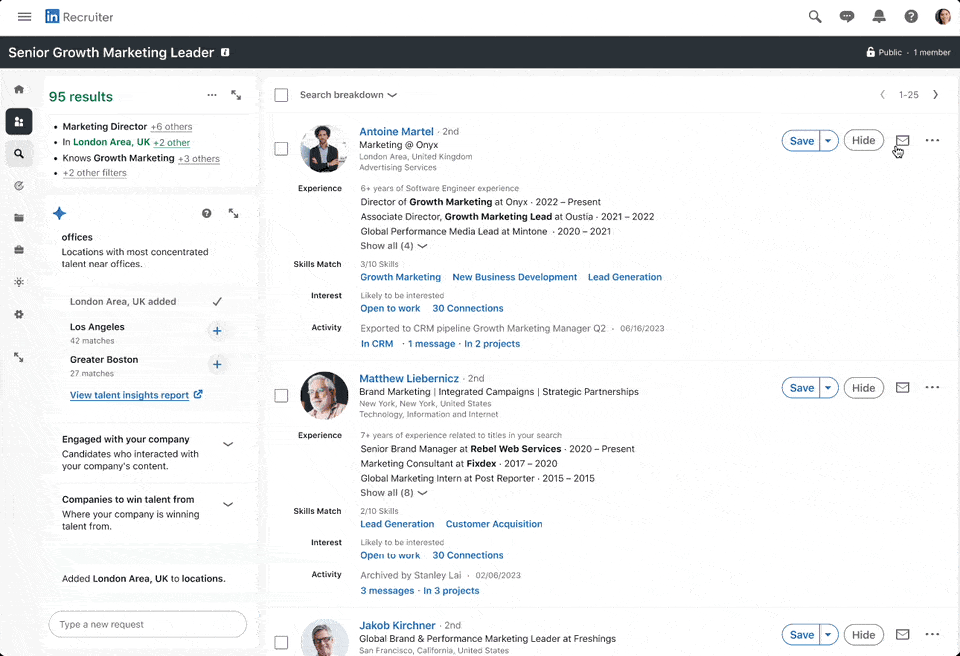Select the search icon in the left sidebar
The width and height of the screenshot is (960, 656).
(x=18, y=153)
